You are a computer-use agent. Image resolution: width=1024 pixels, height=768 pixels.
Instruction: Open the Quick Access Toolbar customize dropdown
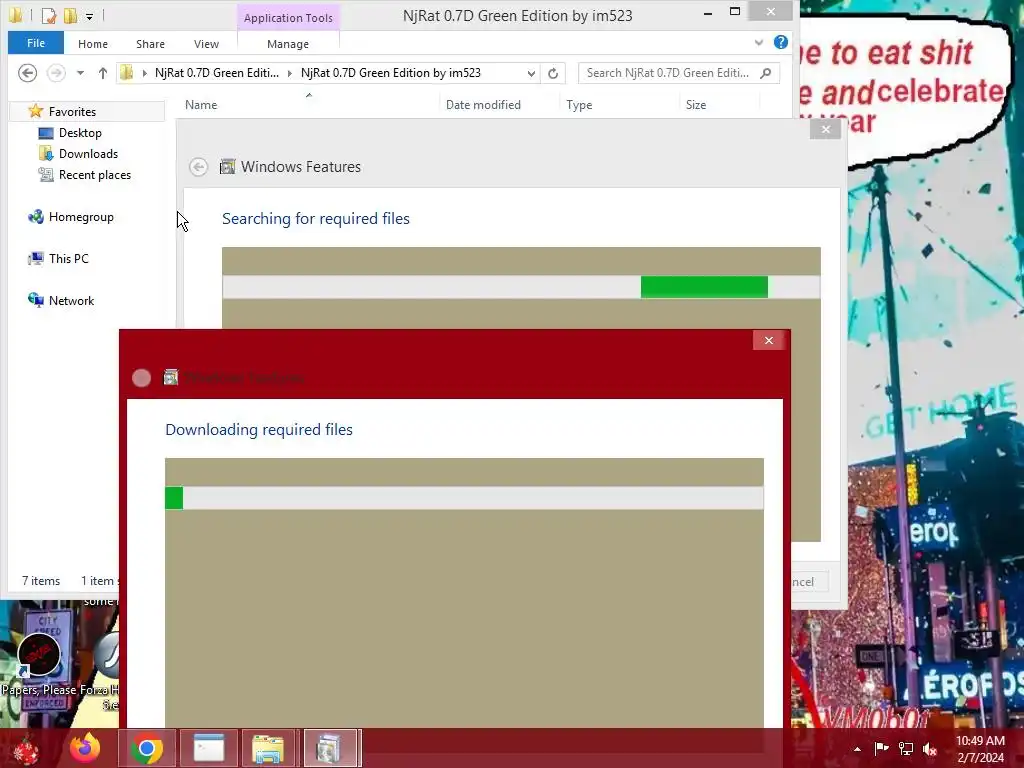click(x=89, y=16)
